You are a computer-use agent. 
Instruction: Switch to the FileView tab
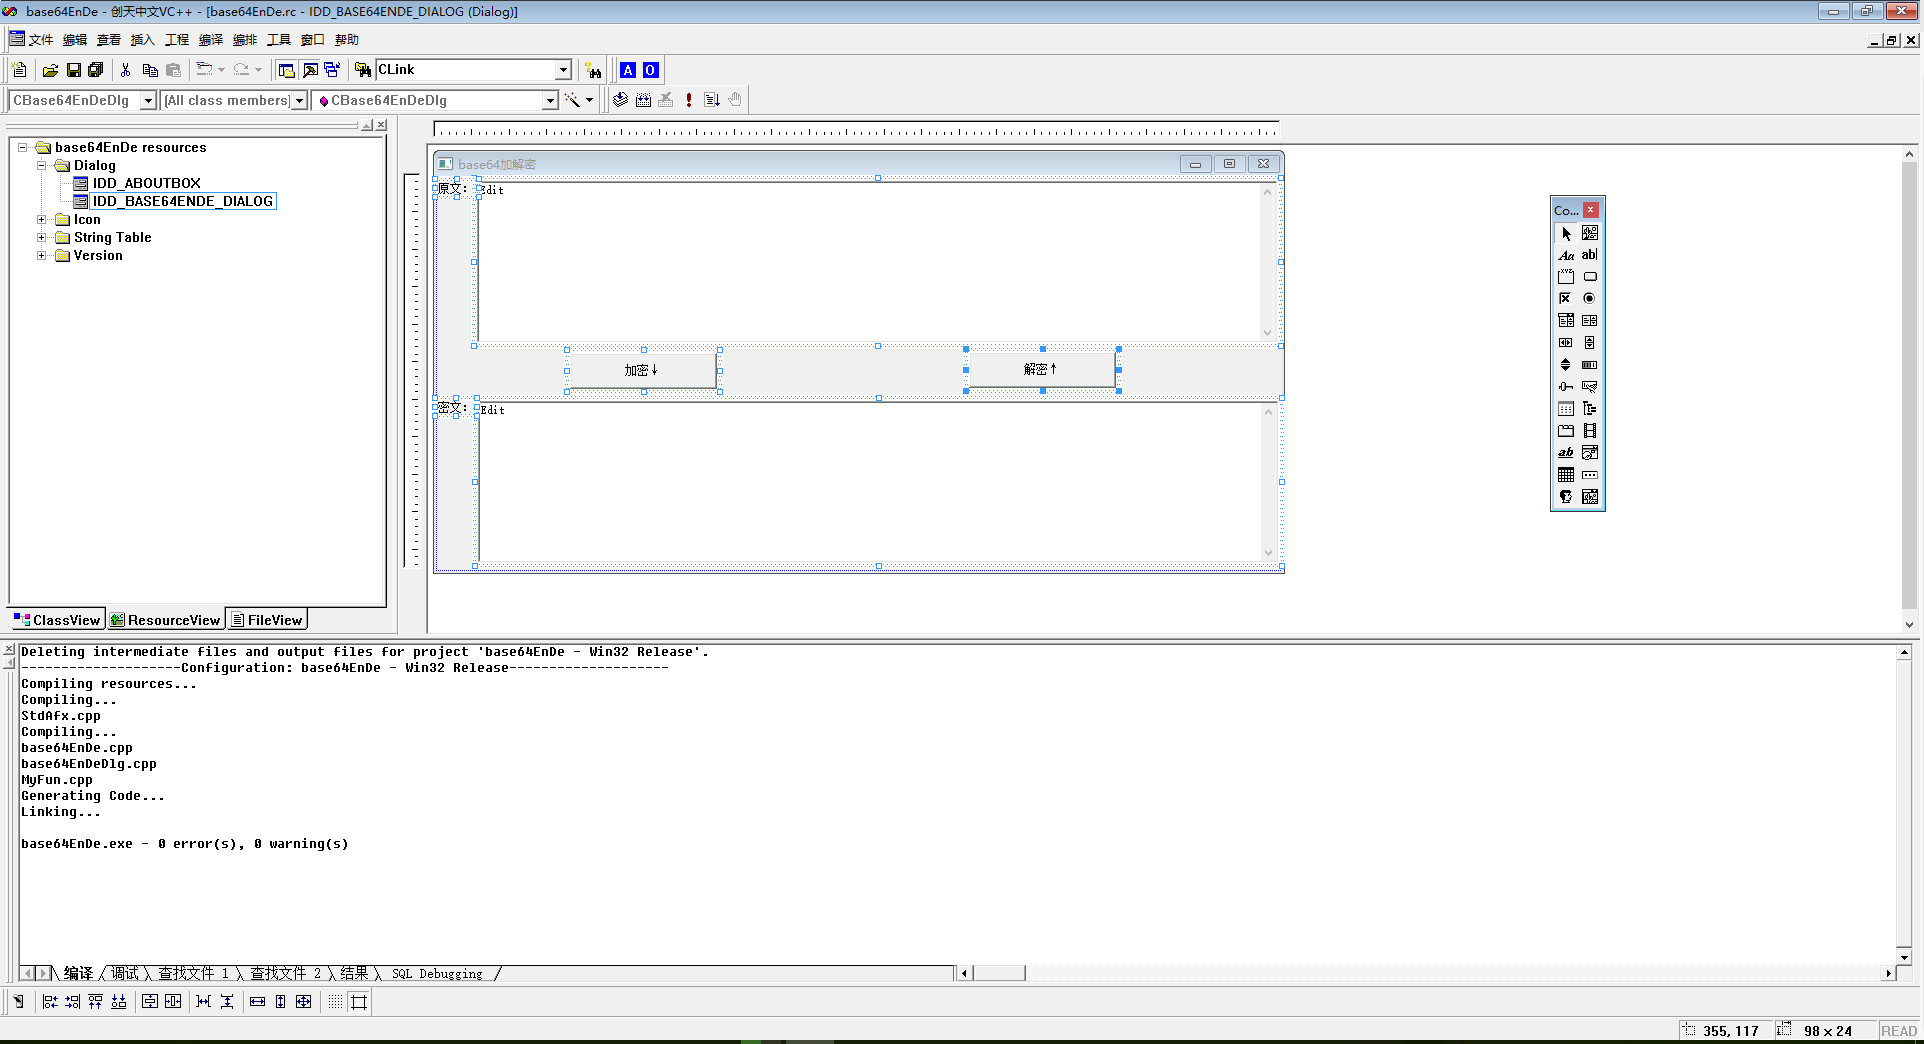pos(267,620)
